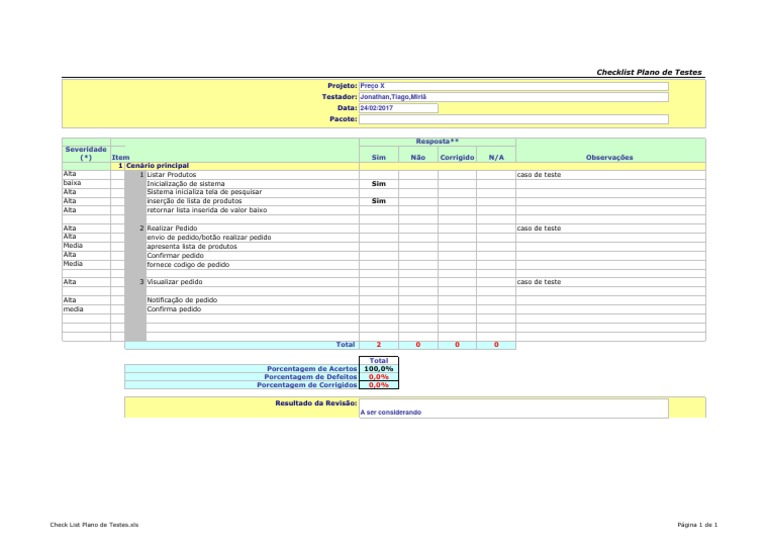Select the 'Projeto:' label

[x=342, y=86]
